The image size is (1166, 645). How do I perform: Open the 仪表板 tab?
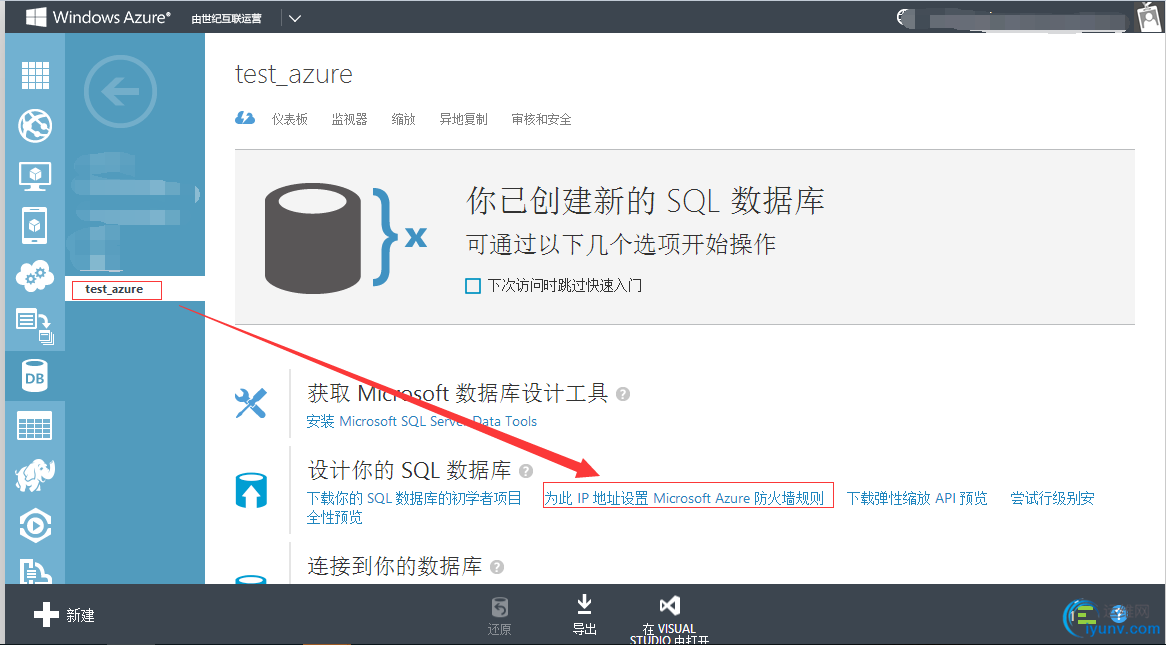pos(289,119)
